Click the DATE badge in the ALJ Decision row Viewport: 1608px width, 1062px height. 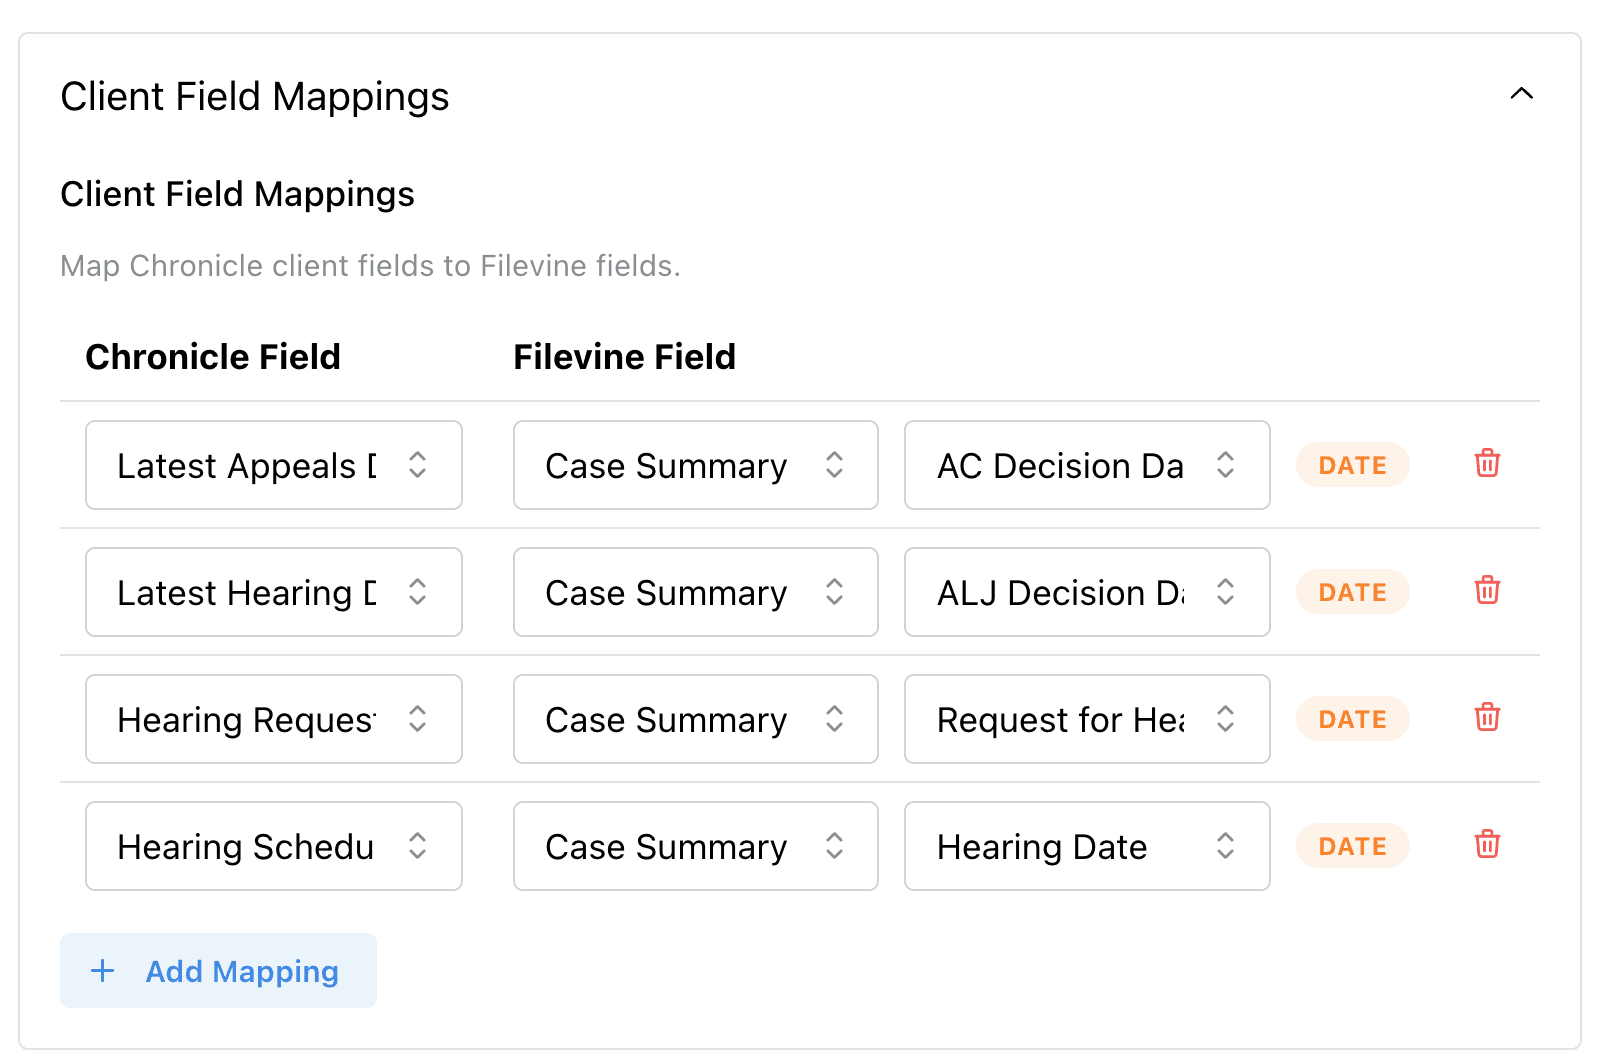pos(1352,591)
